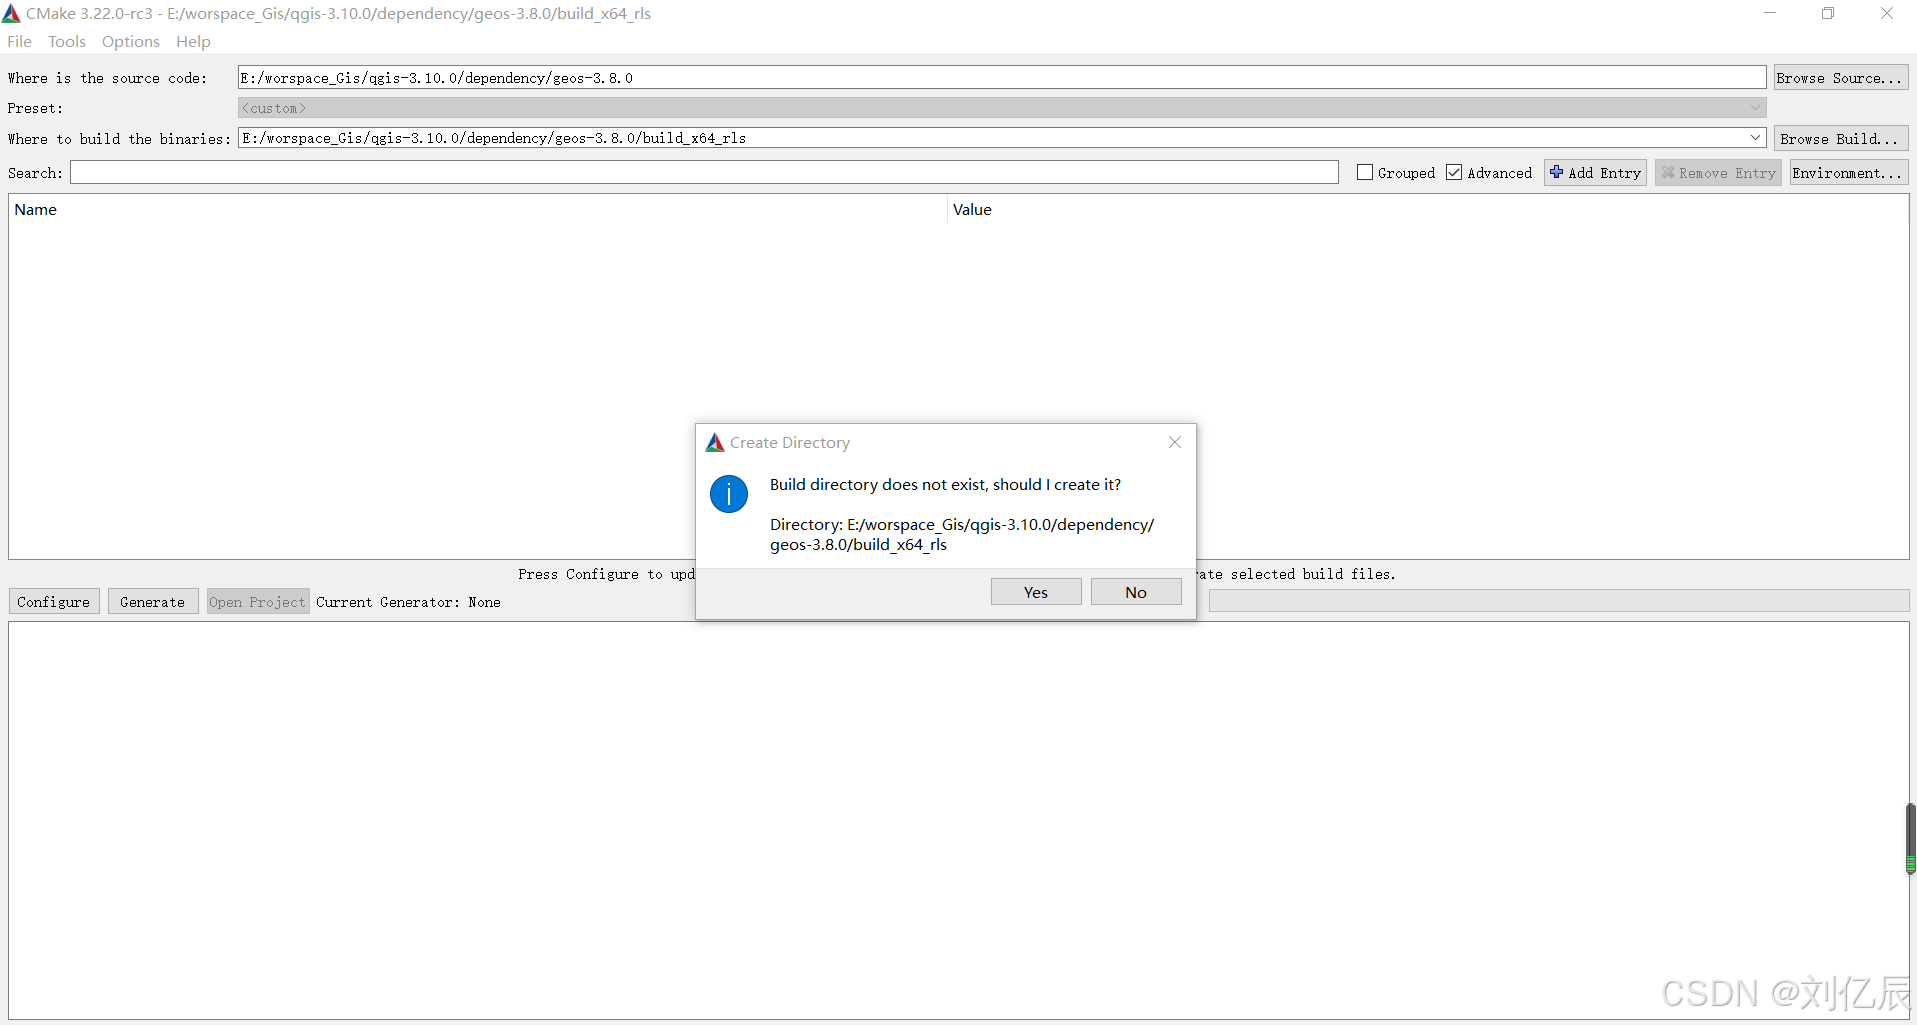Close the CMake main window
Image resolution: width=1917 pixels, height=1025 pixels.
[x=1887, y=13]
